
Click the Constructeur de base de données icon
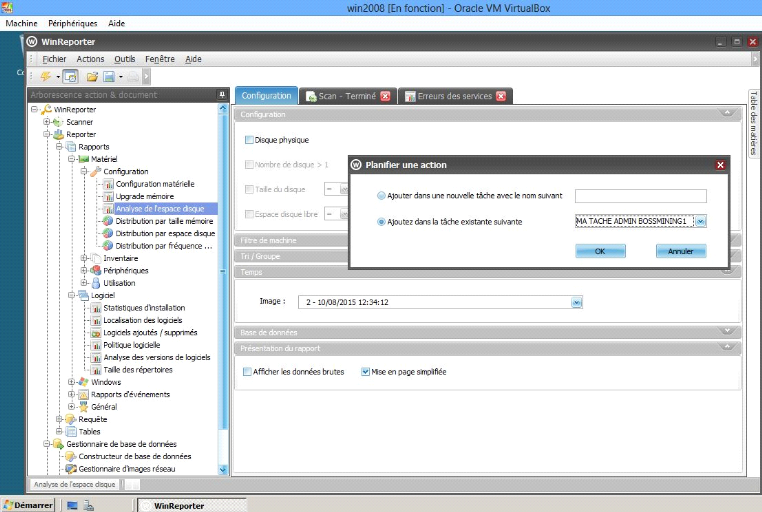[x=71, y=456]
